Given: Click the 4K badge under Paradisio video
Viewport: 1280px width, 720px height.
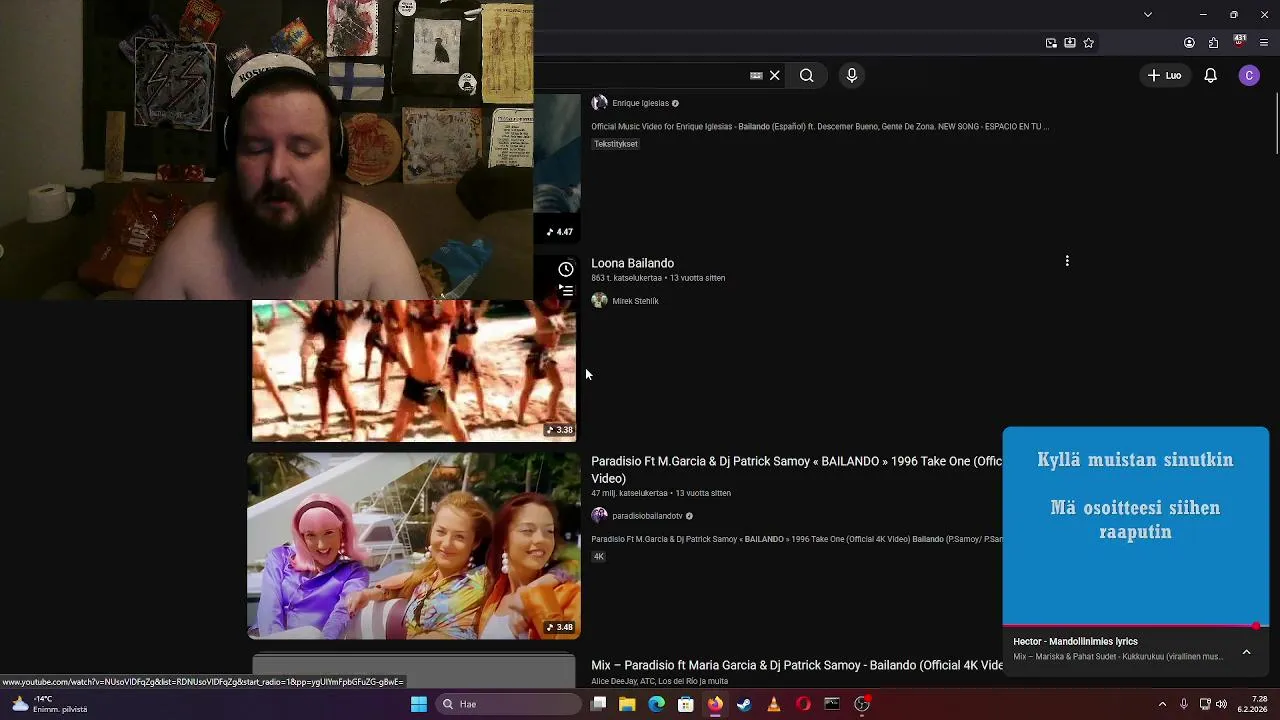Looking at the screenshot, I should 599,557.
